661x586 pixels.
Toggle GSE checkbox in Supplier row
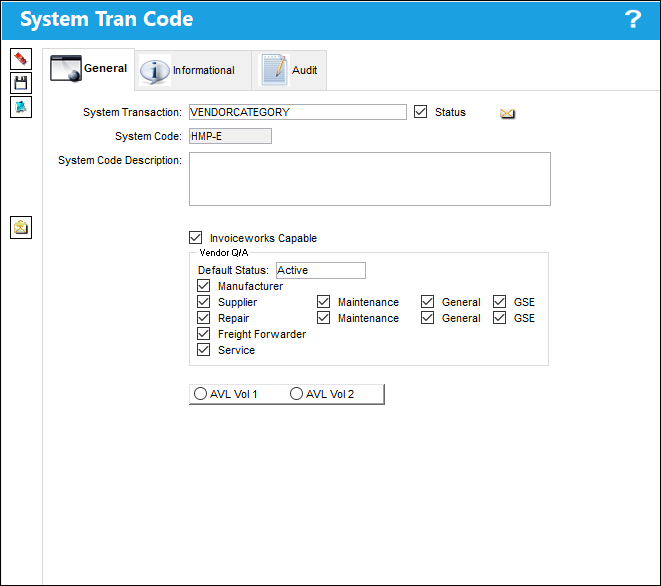[500, 301]
